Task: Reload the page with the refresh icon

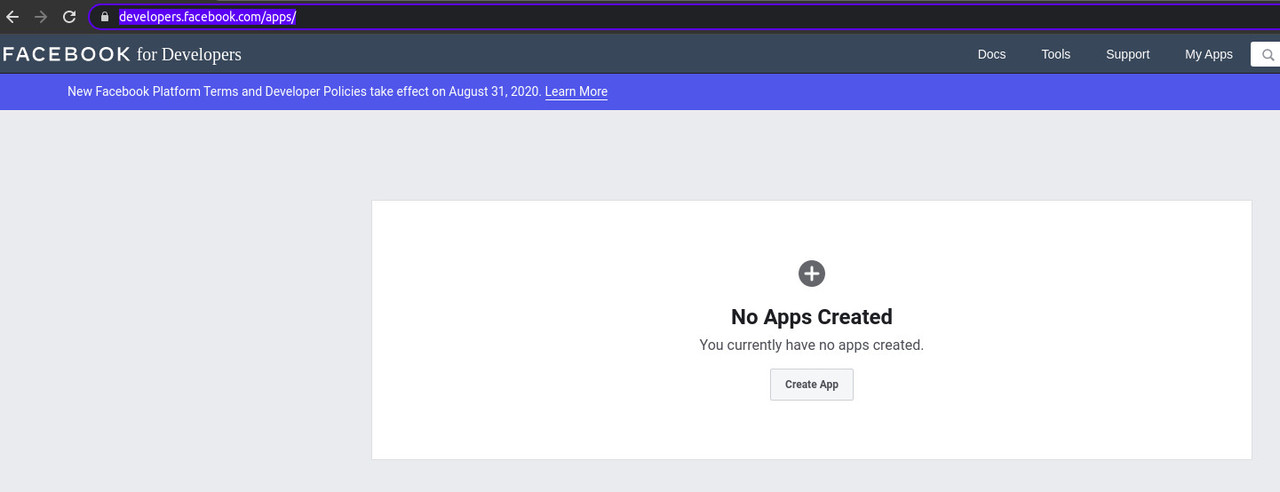Action: tap(69, 17)
